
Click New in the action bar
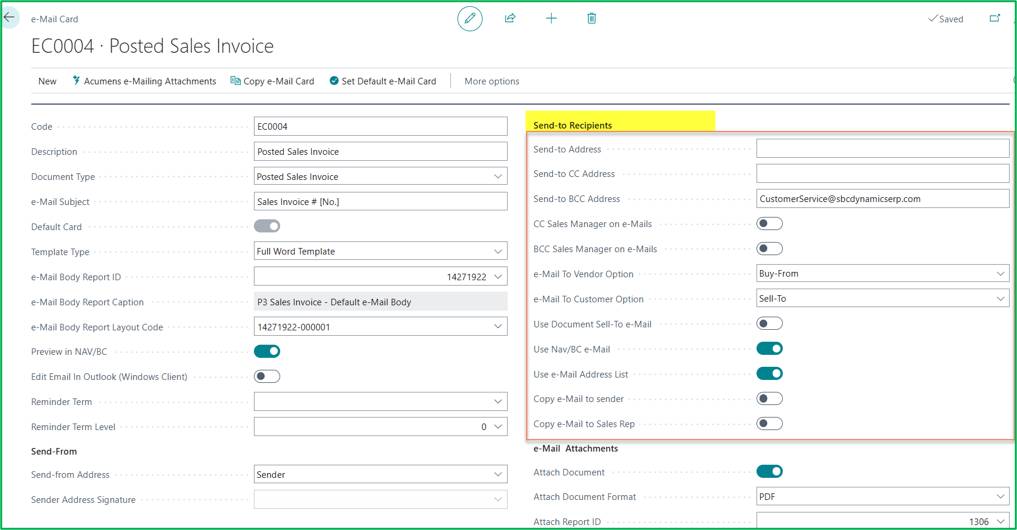pos(47,81)
